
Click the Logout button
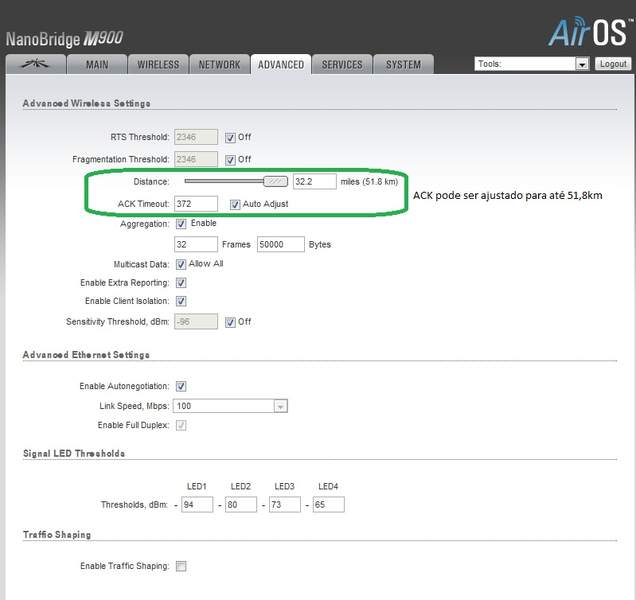(x=613, y=64)
